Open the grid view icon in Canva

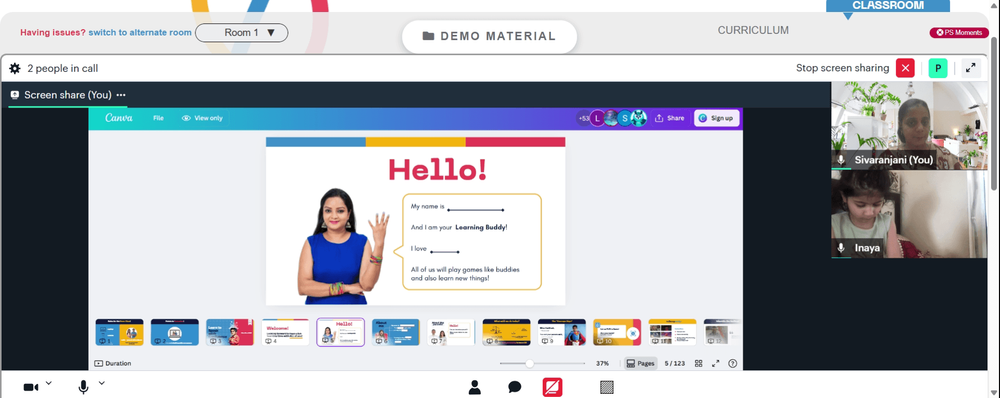click(698, 364)
